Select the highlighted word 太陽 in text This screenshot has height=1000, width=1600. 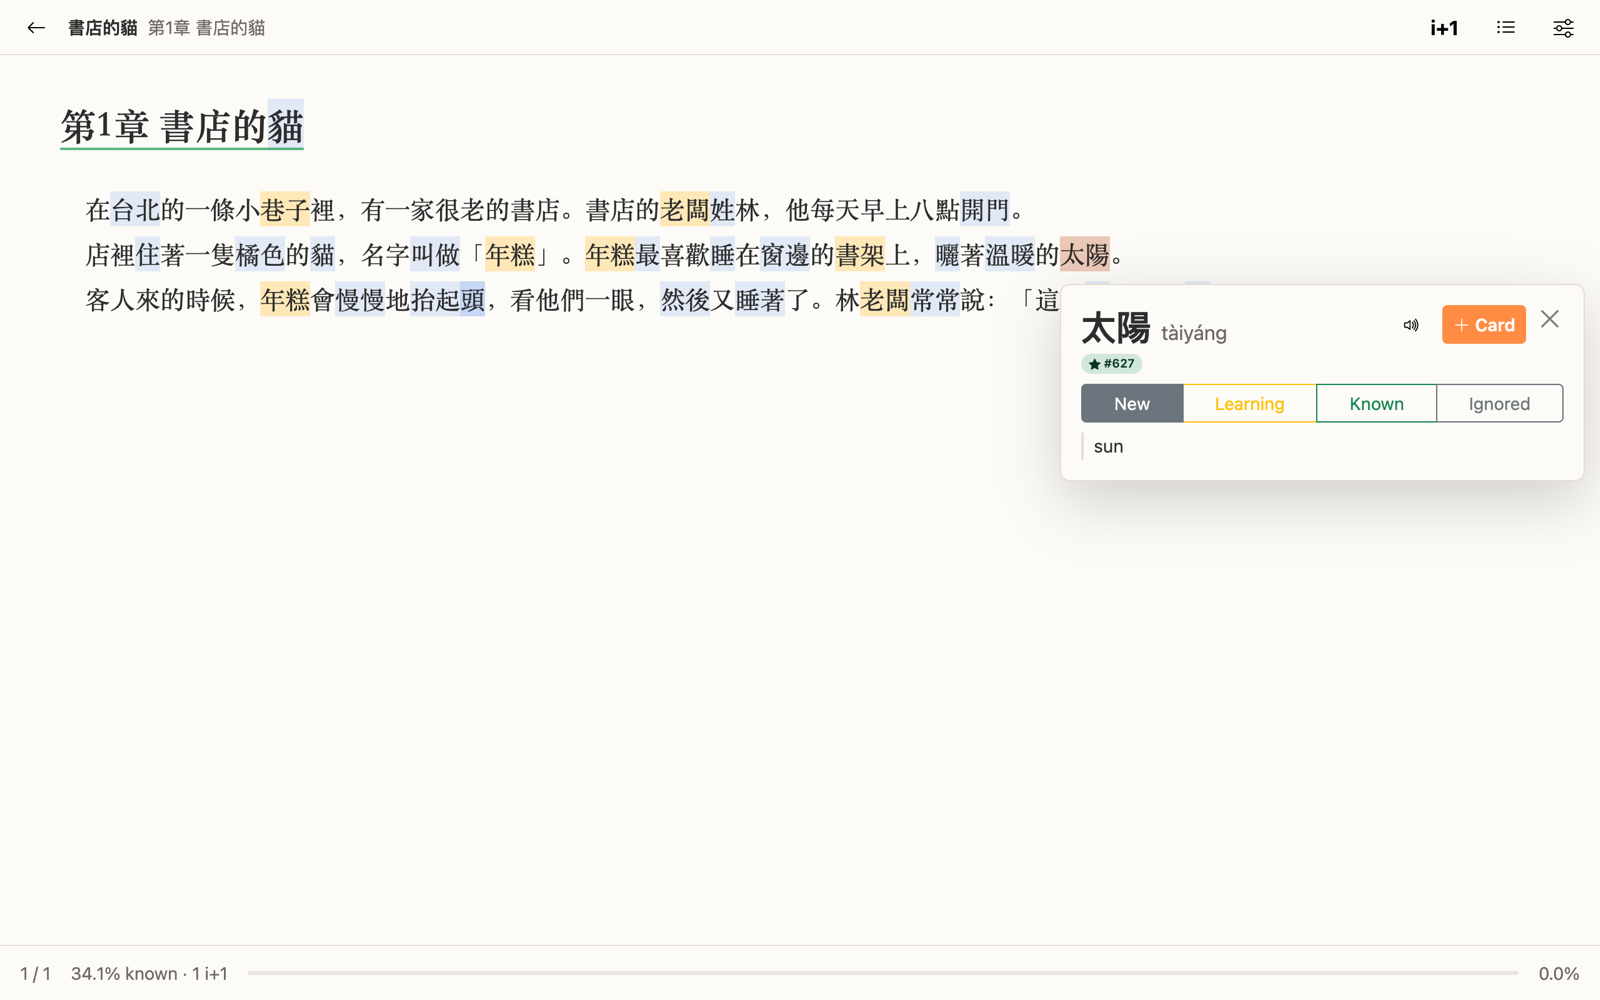(1085, 255)
